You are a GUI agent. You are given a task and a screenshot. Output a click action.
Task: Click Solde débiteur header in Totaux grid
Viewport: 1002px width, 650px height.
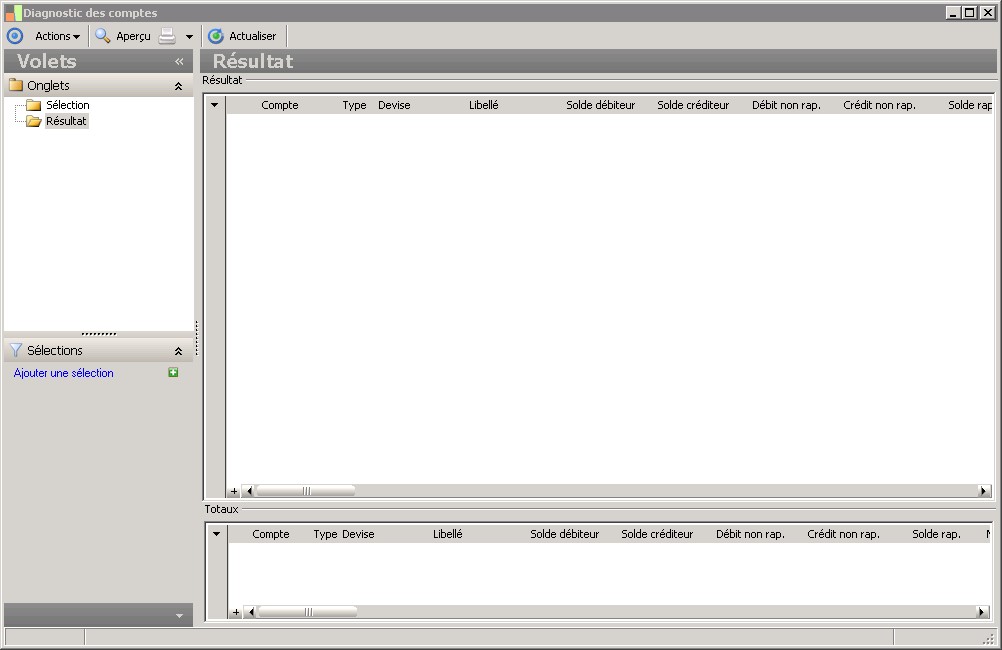pos(564,534)
